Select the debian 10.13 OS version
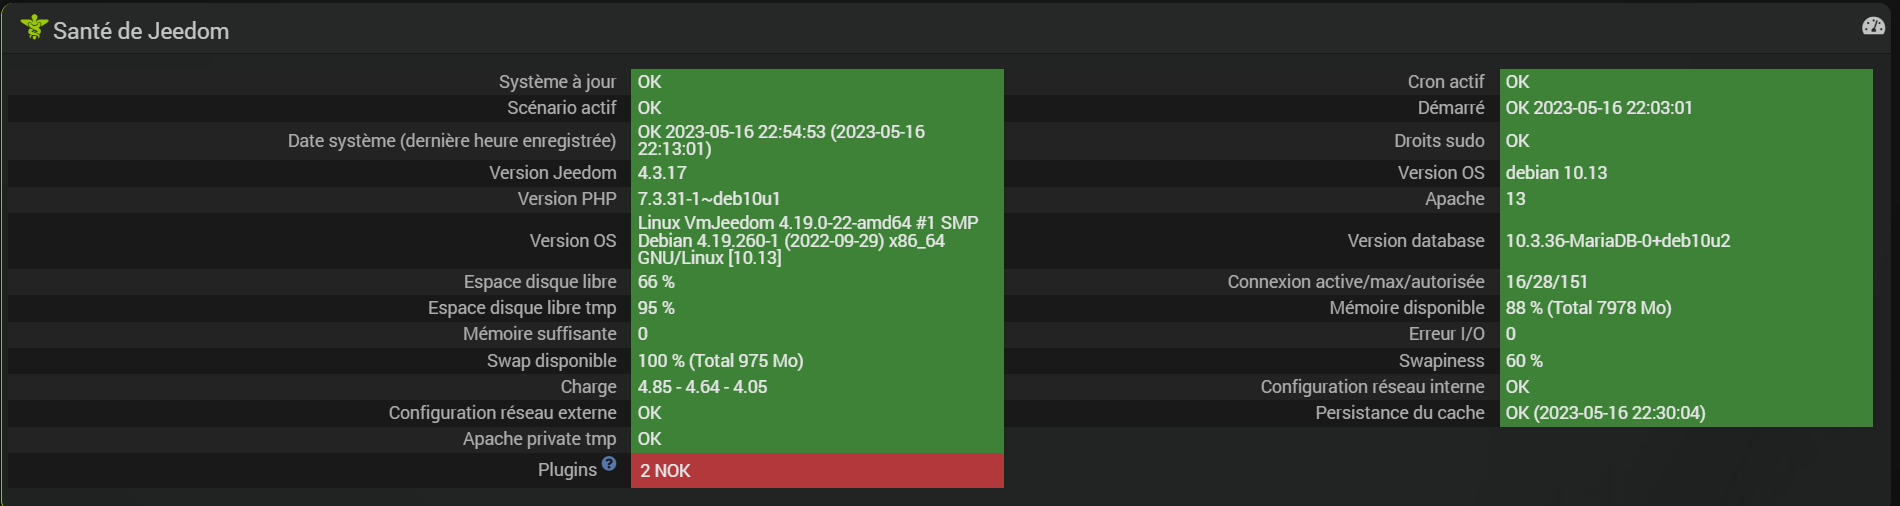Image resolution: width=1900 pixels, height=506 pixels. tap(1556, 173)
